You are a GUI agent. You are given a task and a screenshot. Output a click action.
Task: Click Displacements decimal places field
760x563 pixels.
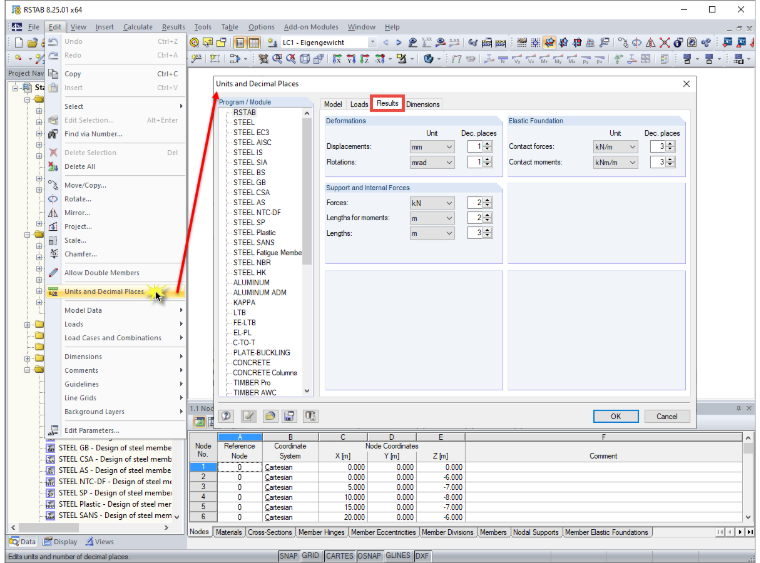click(475, 146)
